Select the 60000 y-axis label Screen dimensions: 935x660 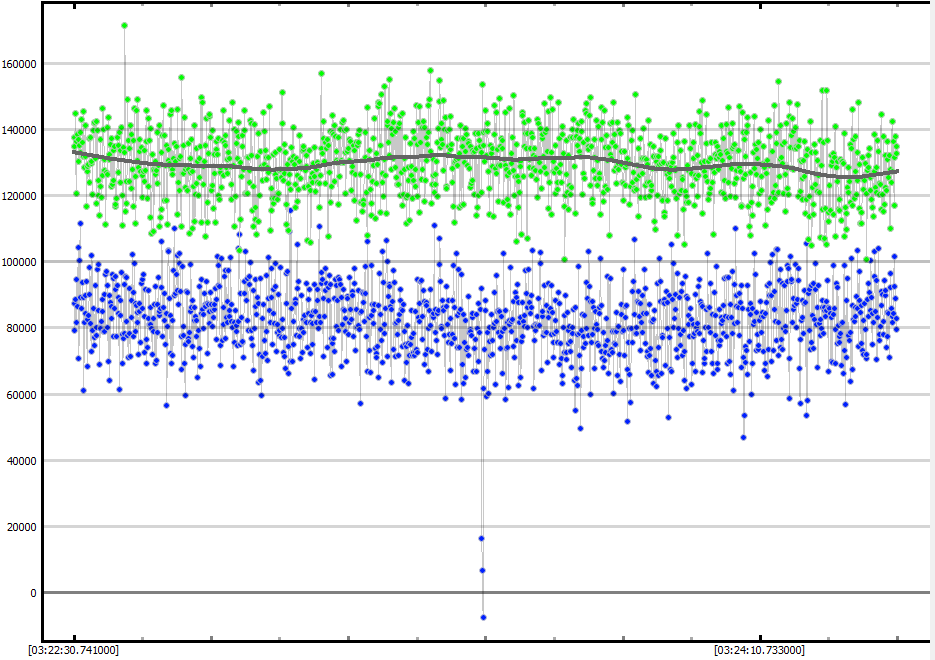click(21, 395)
